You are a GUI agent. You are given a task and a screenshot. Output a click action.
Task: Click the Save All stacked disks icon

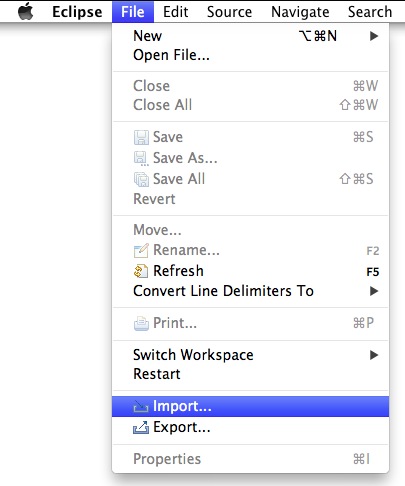click(x=141, y=179)
